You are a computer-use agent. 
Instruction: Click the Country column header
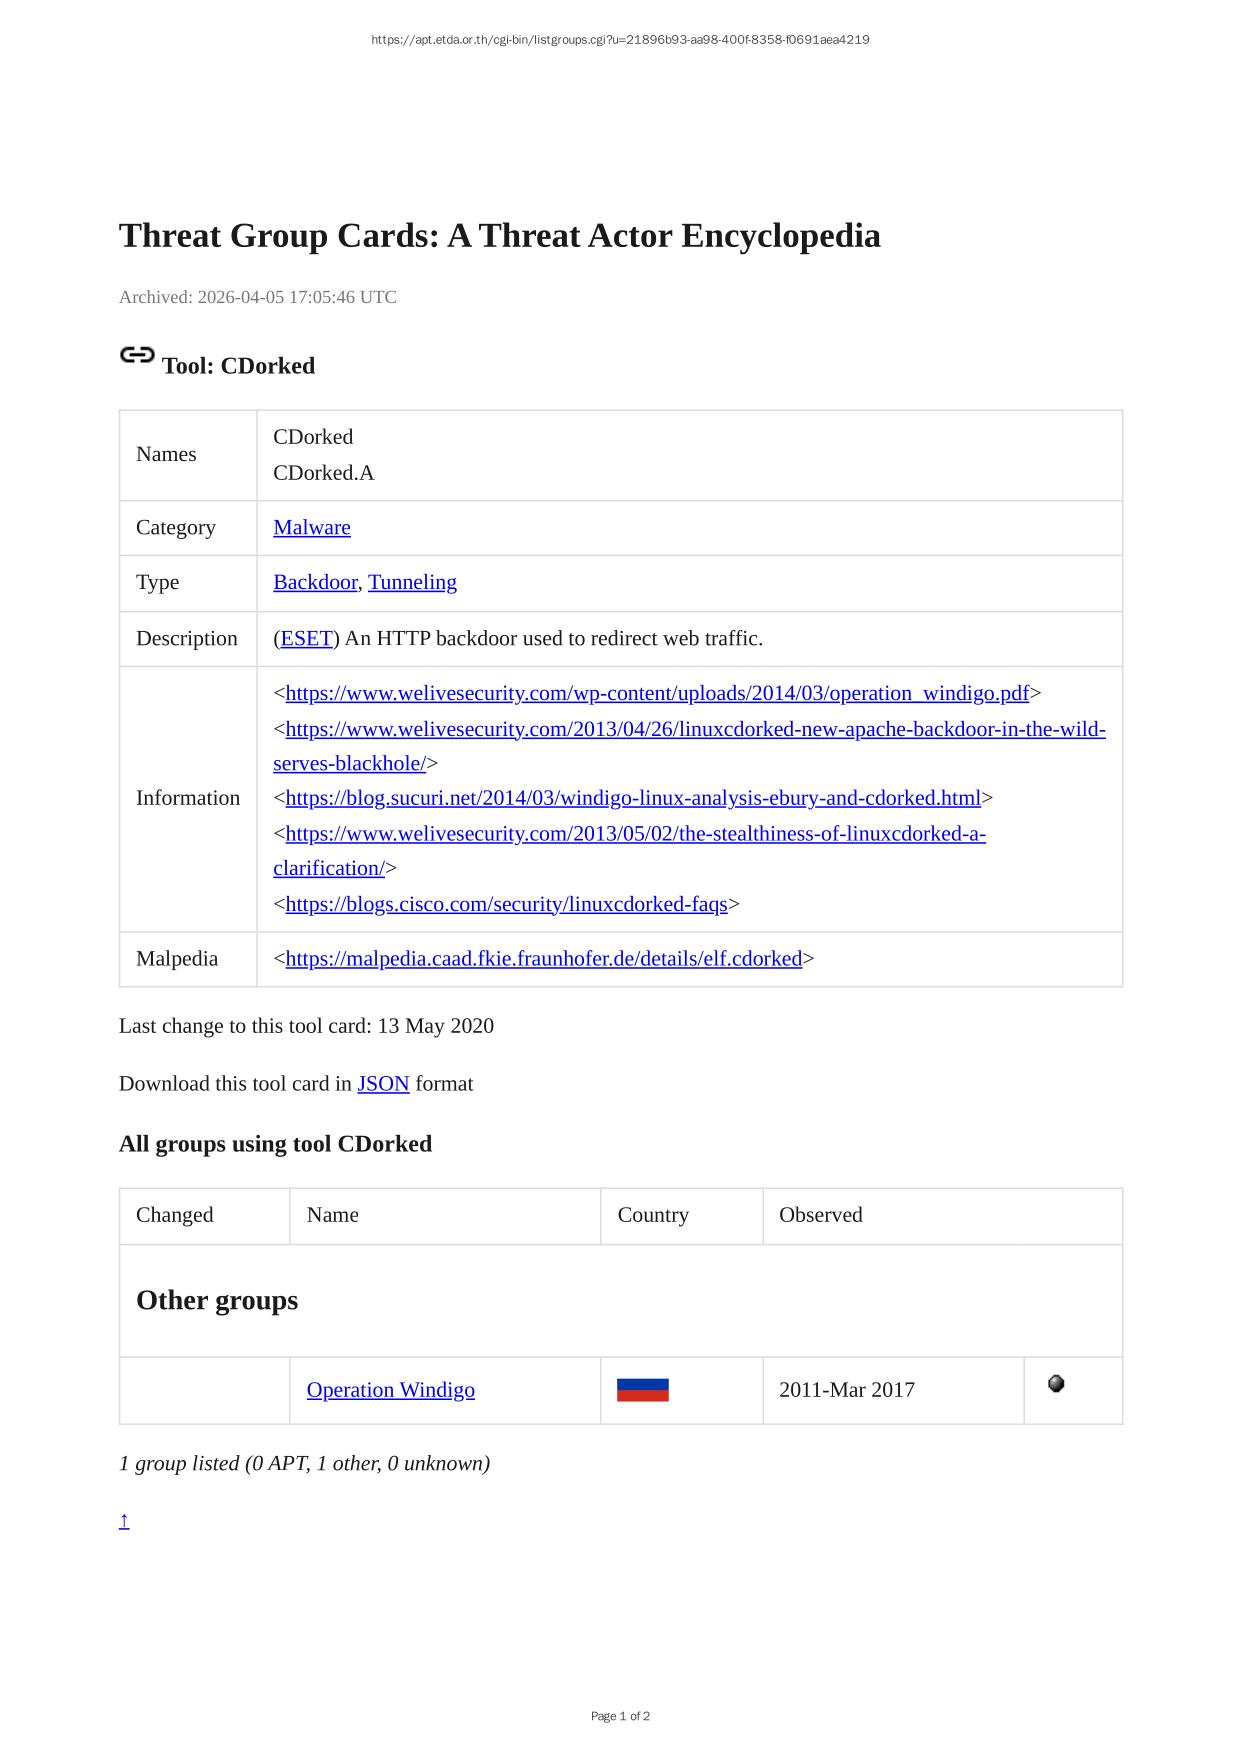pyautogui.click(x=653, y=1215)
